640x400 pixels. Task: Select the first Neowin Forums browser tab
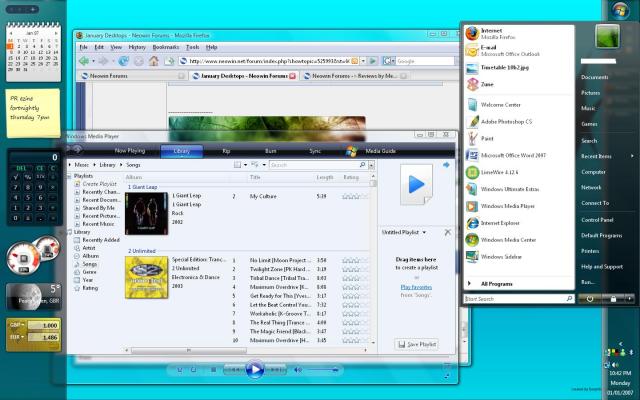click(x=132, y=76)
